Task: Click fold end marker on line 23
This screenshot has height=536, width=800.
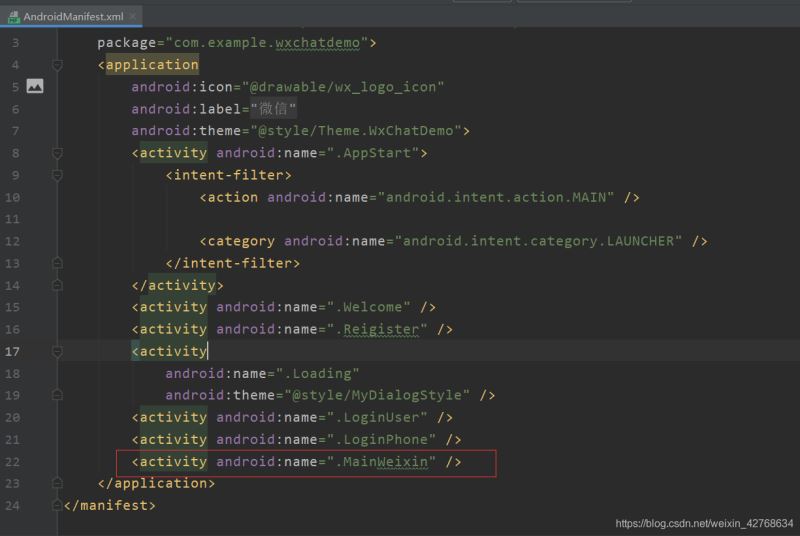Action: (57, 483)
